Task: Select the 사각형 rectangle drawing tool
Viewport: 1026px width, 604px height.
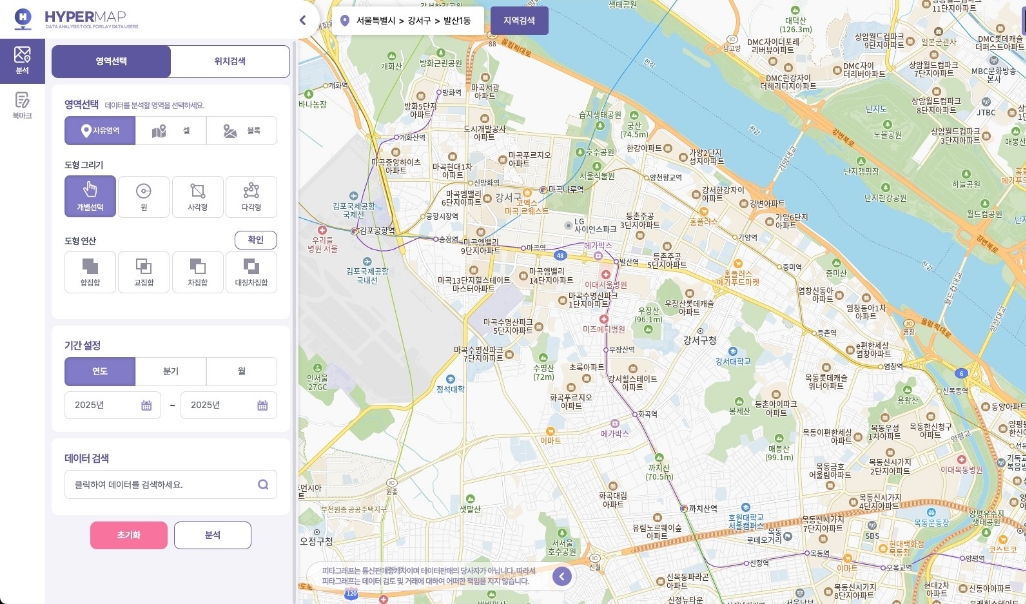Action: coord(197,196)
